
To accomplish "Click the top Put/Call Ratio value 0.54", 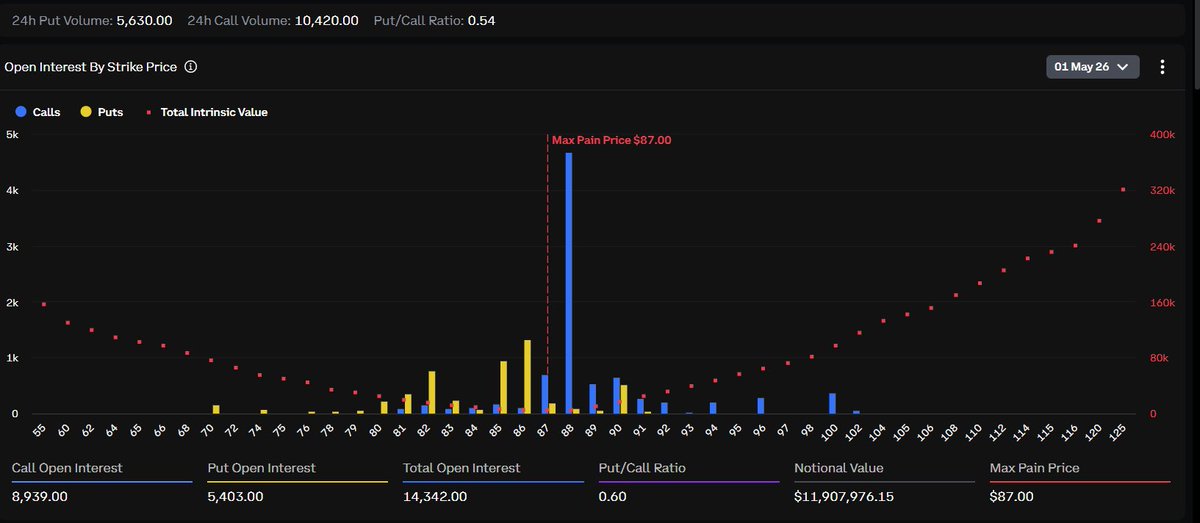I will pos(481,20).
